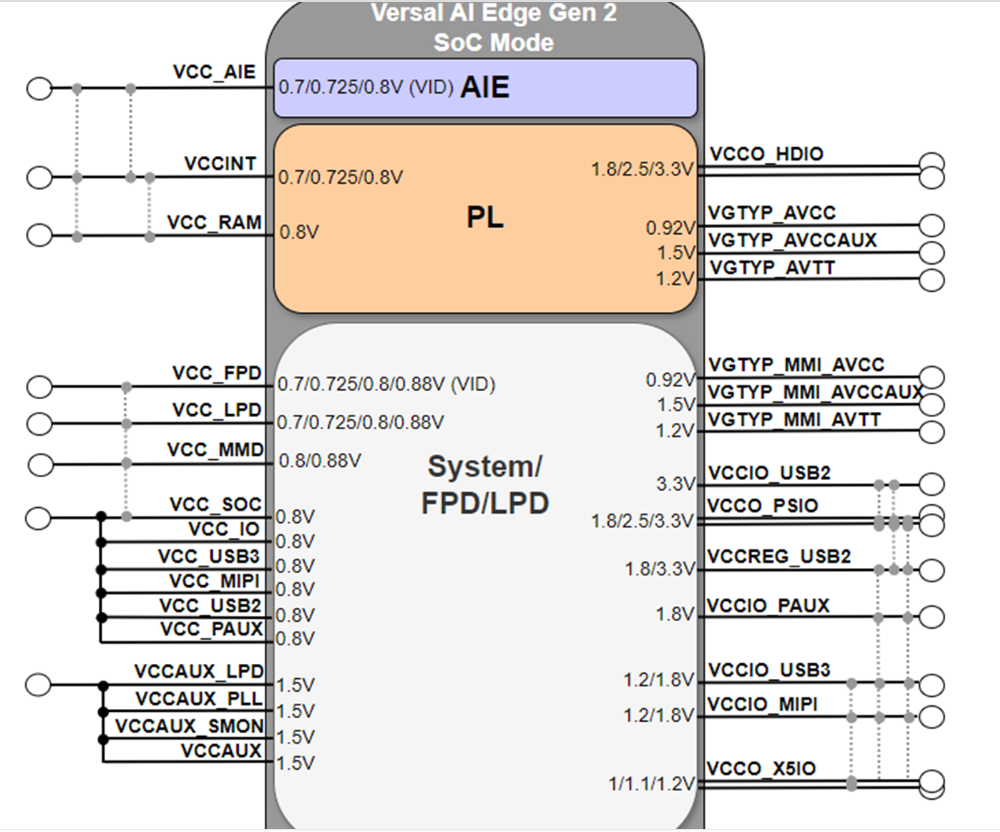Click the "VGTYP_AVCCAUX" label

793,240
